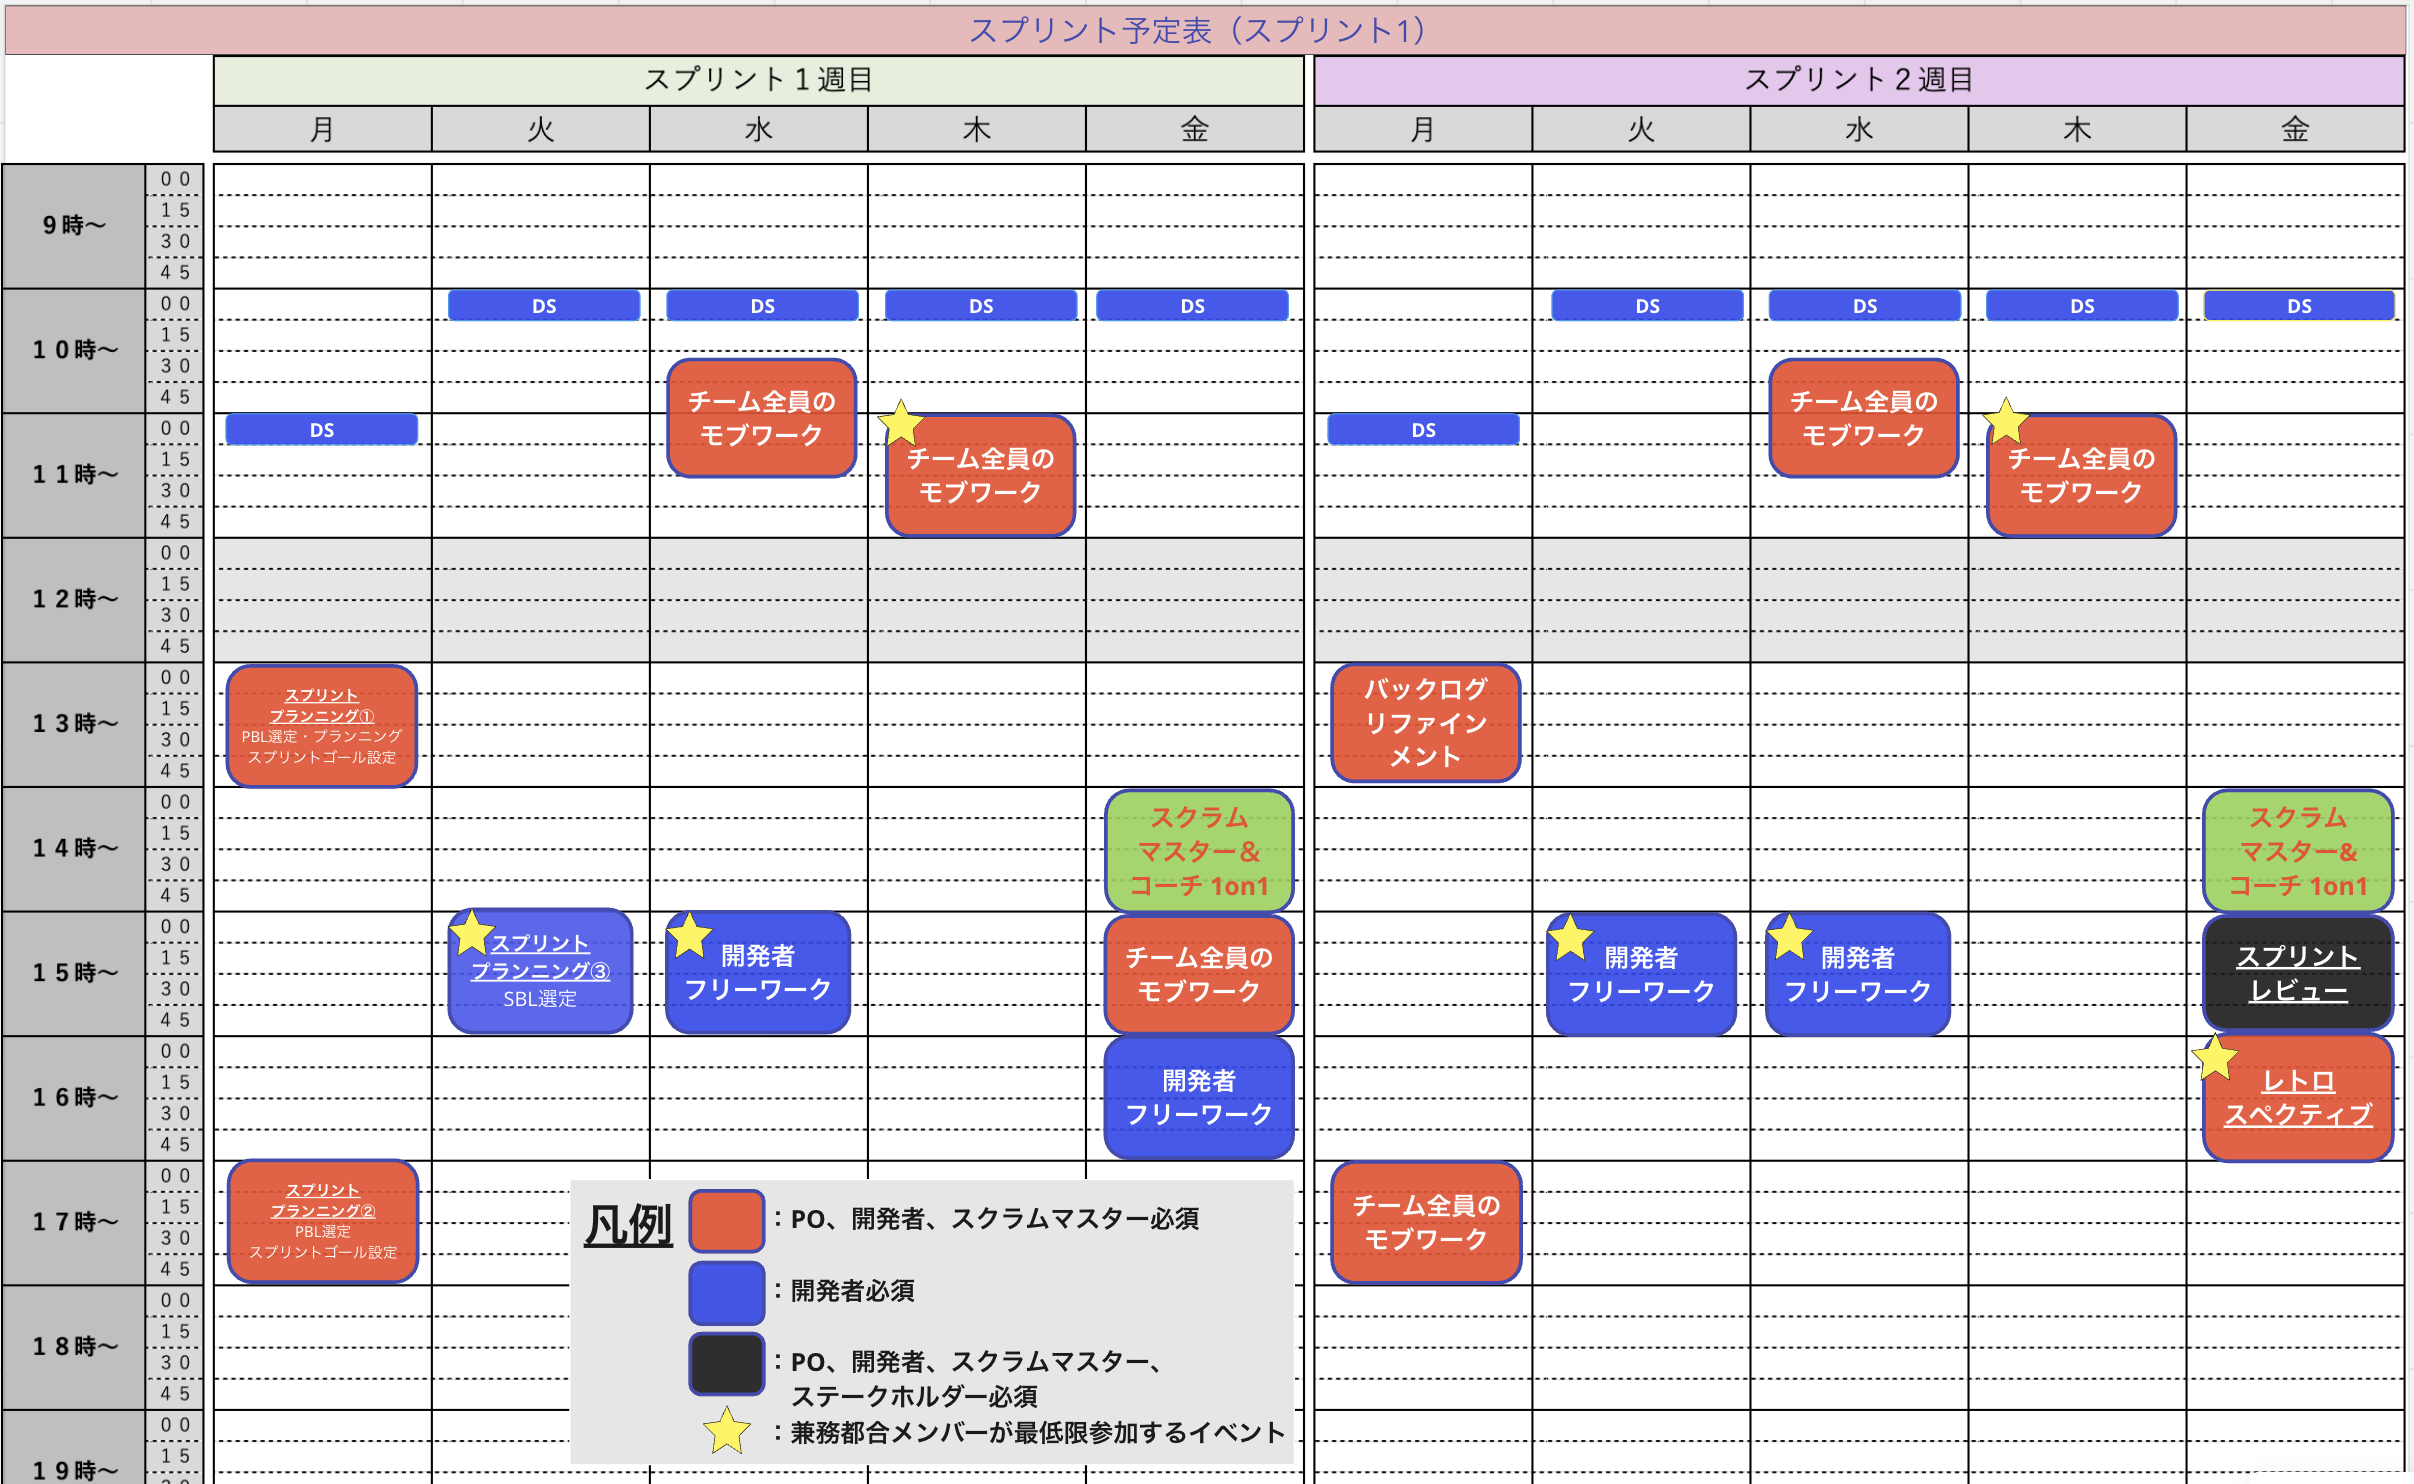The height and width of the screenshot is (1484, 2414).
Task: Select week 2 Wednesday チーム全員のモブワーク block
Action: pyautogui.click(x=1864, y=418)
